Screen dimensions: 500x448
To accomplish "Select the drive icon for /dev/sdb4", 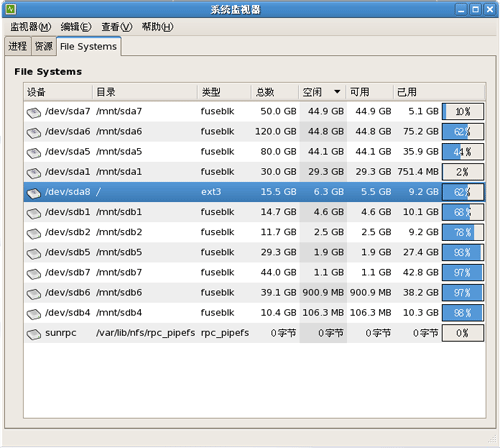I will coord(34,314).
